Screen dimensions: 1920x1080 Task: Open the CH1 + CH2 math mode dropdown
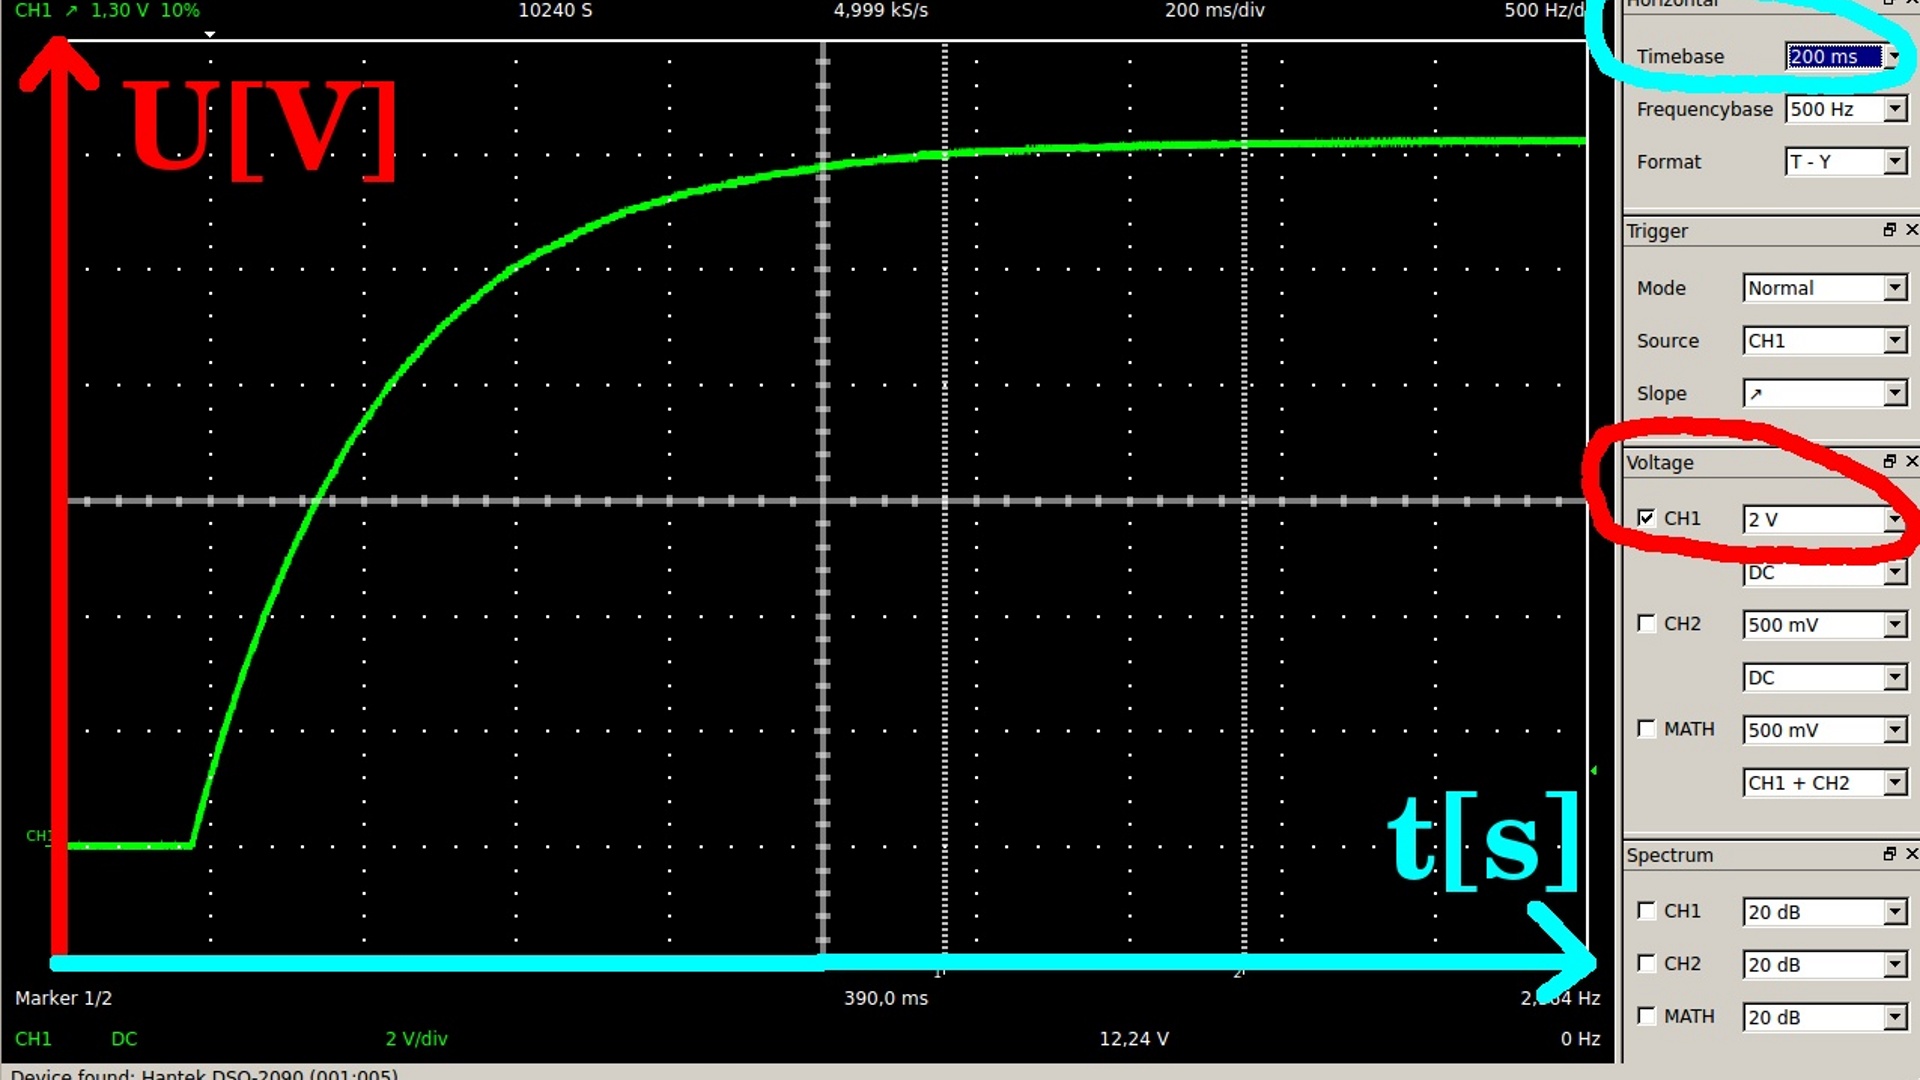(x=1894, y=783)
